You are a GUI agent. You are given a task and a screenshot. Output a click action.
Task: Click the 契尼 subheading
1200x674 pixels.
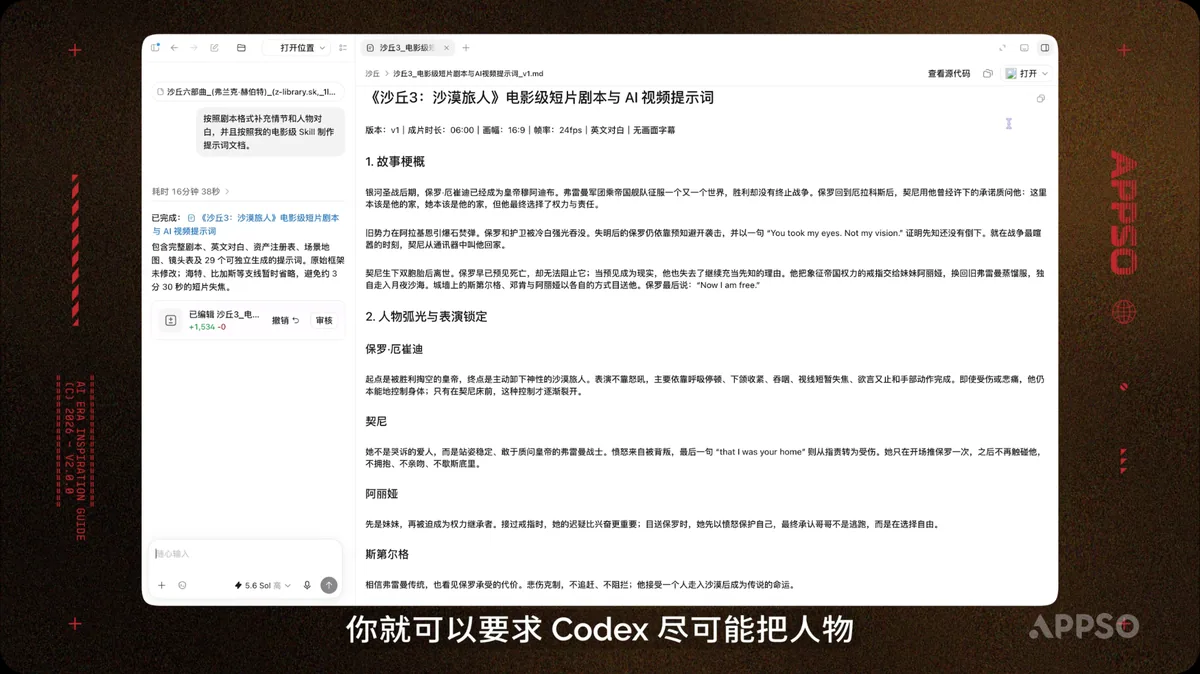376,422
